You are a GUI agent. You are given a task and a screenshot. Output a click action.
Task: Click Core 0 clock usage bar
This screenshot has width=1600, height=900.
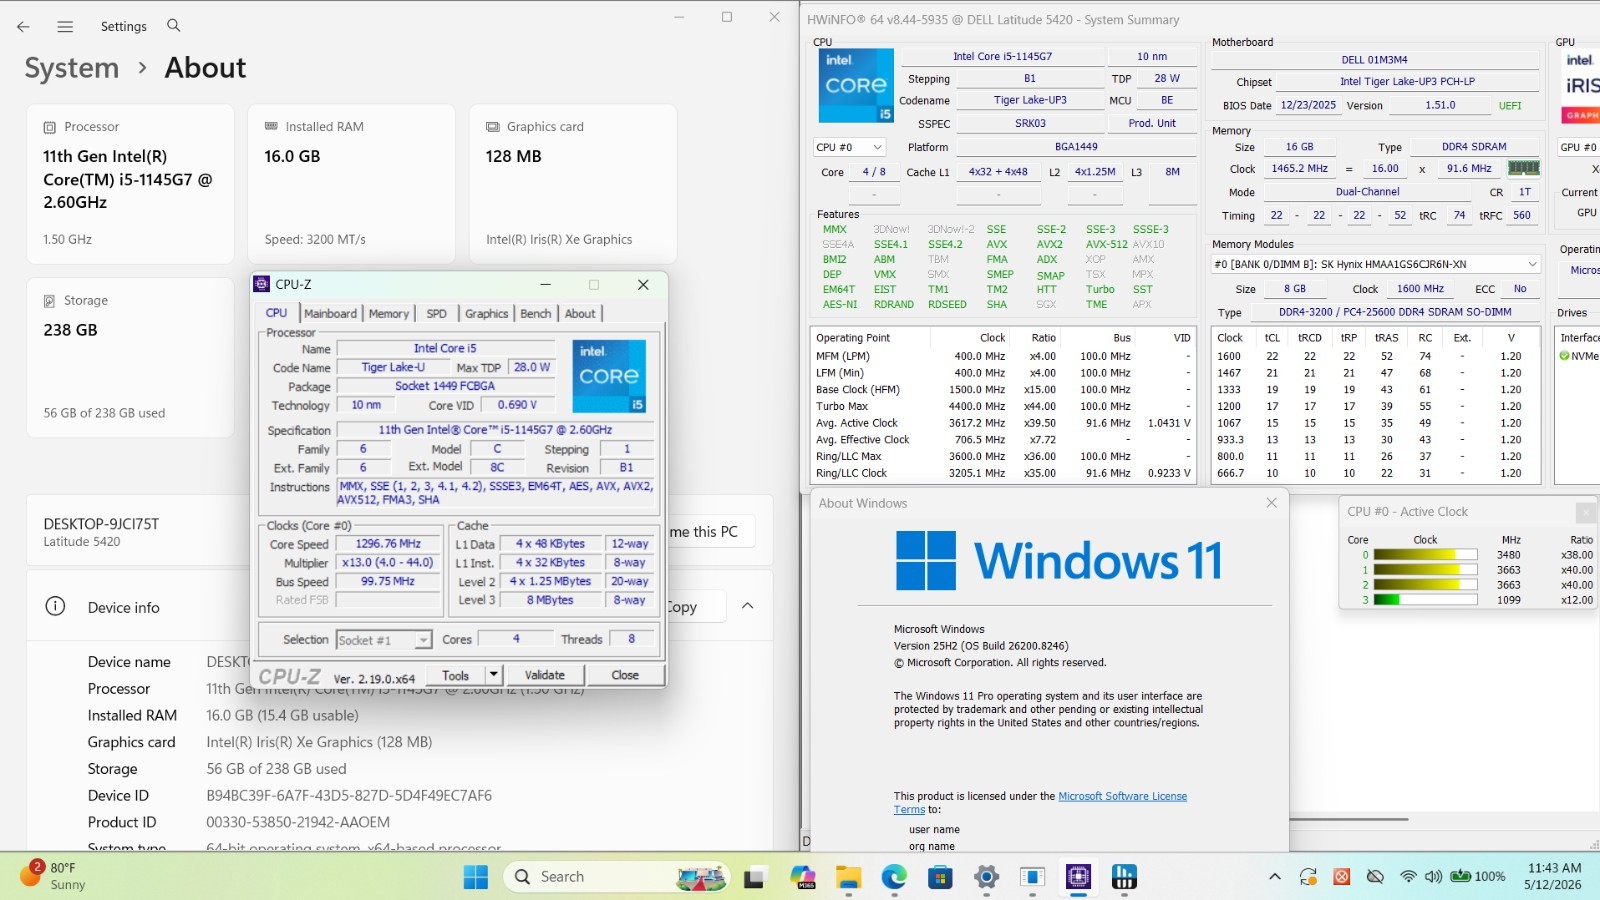point(1425,555)
